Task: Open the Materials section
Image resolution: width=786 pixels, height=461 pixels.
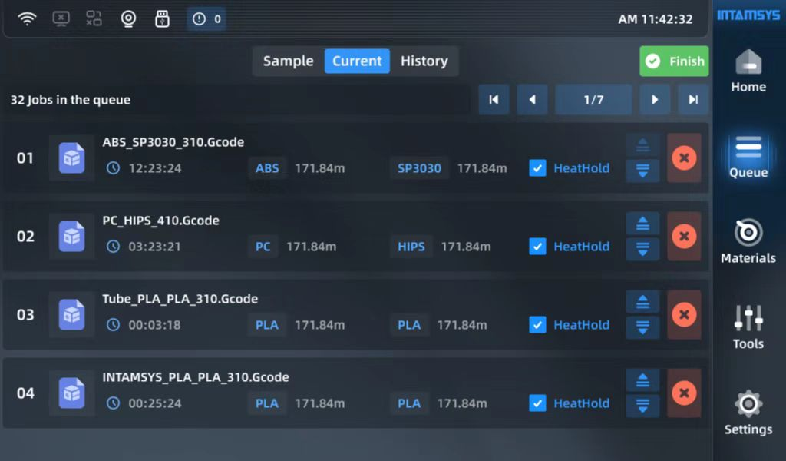Action: click(748, 242)
